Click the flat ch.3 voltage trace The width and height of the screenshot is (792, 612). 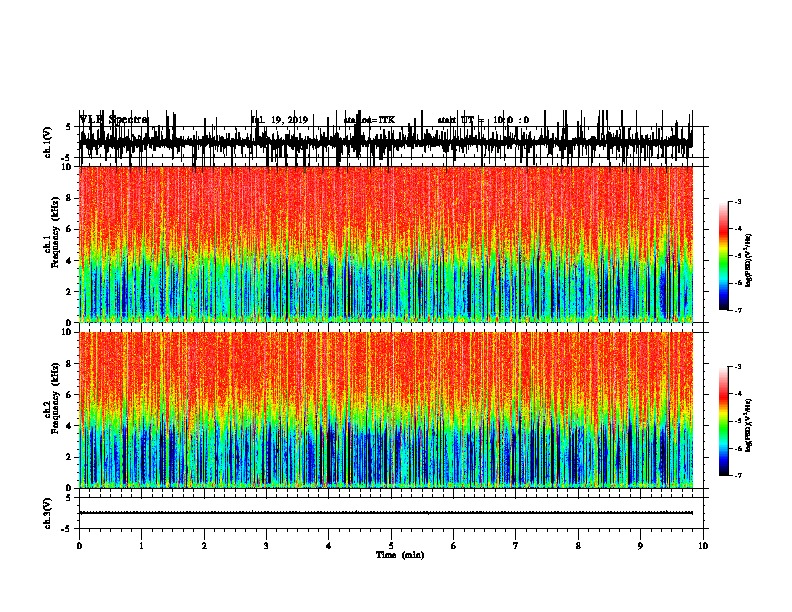click(x=386, y=513)
